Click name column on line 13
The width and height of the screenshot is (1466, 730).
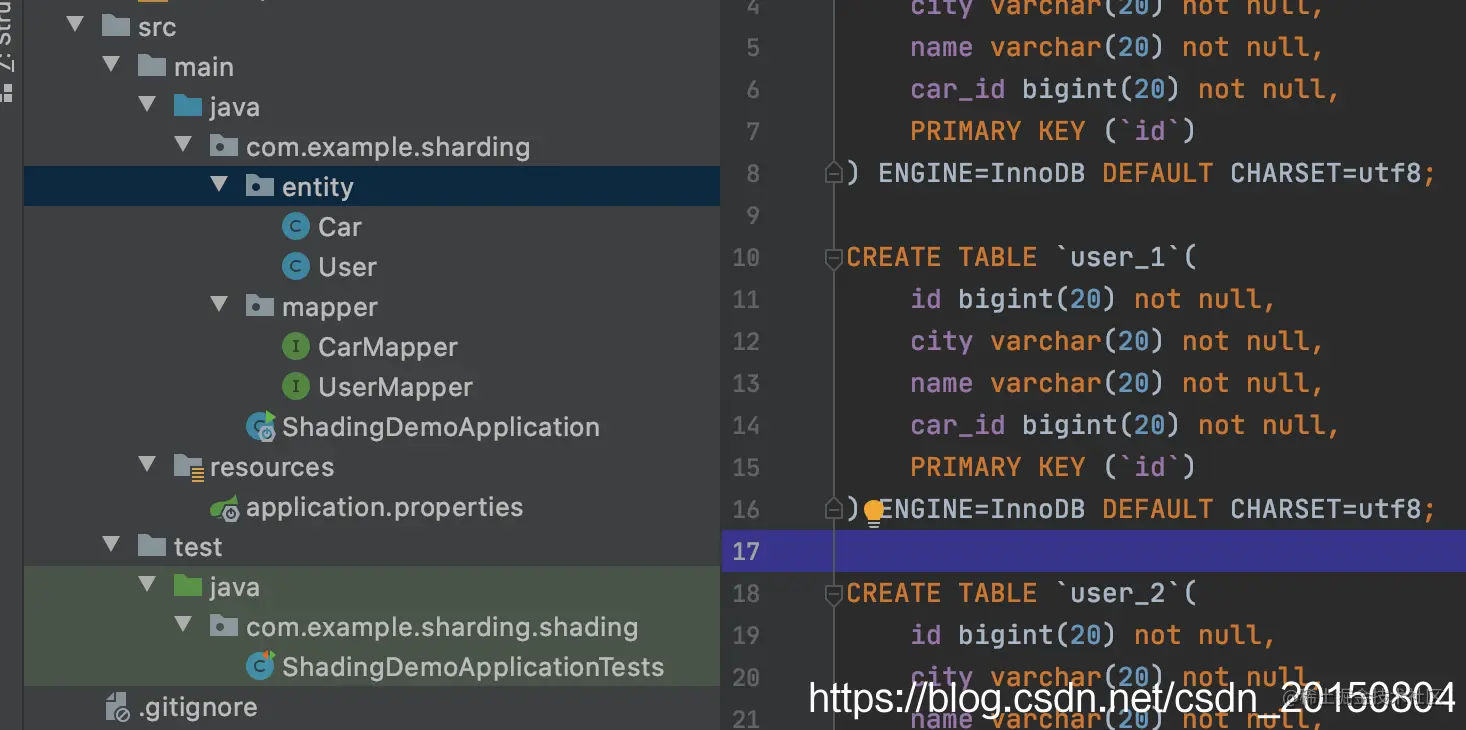click(x=941, y=384)
